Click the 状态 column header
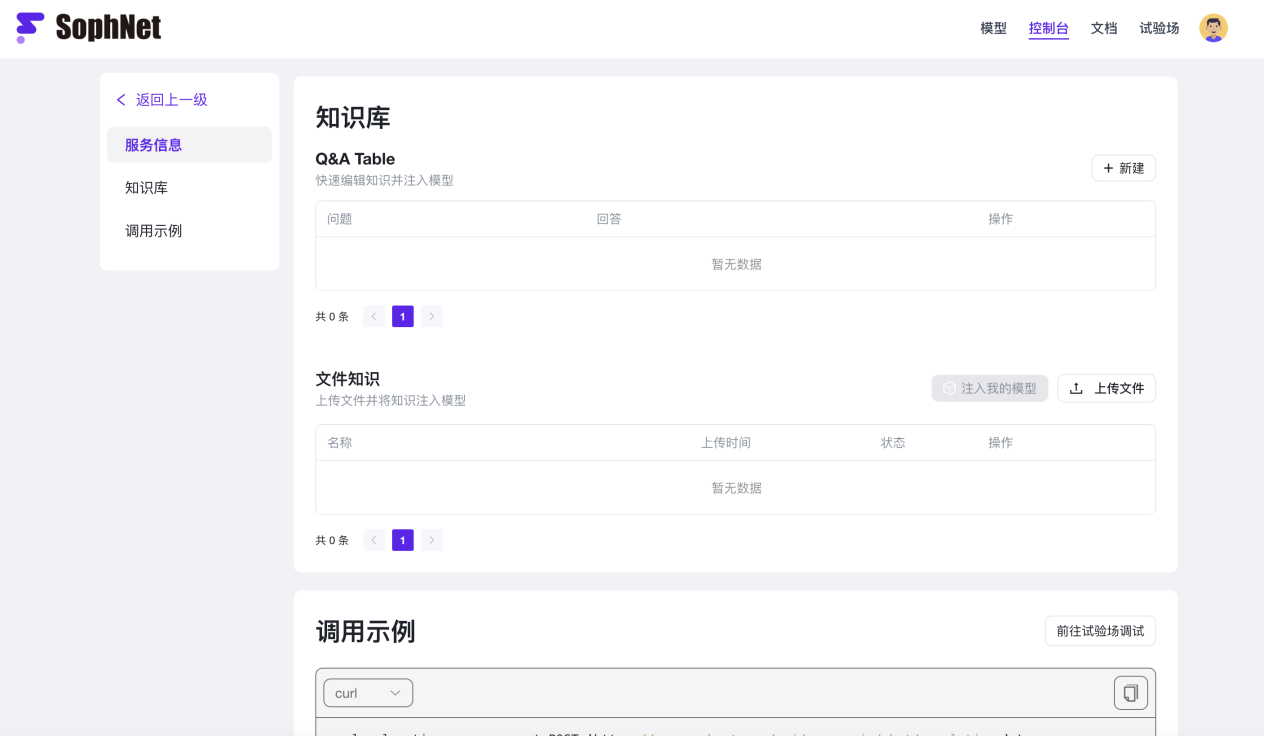This screenshot has height=736, width=1264. coord(893,442)
